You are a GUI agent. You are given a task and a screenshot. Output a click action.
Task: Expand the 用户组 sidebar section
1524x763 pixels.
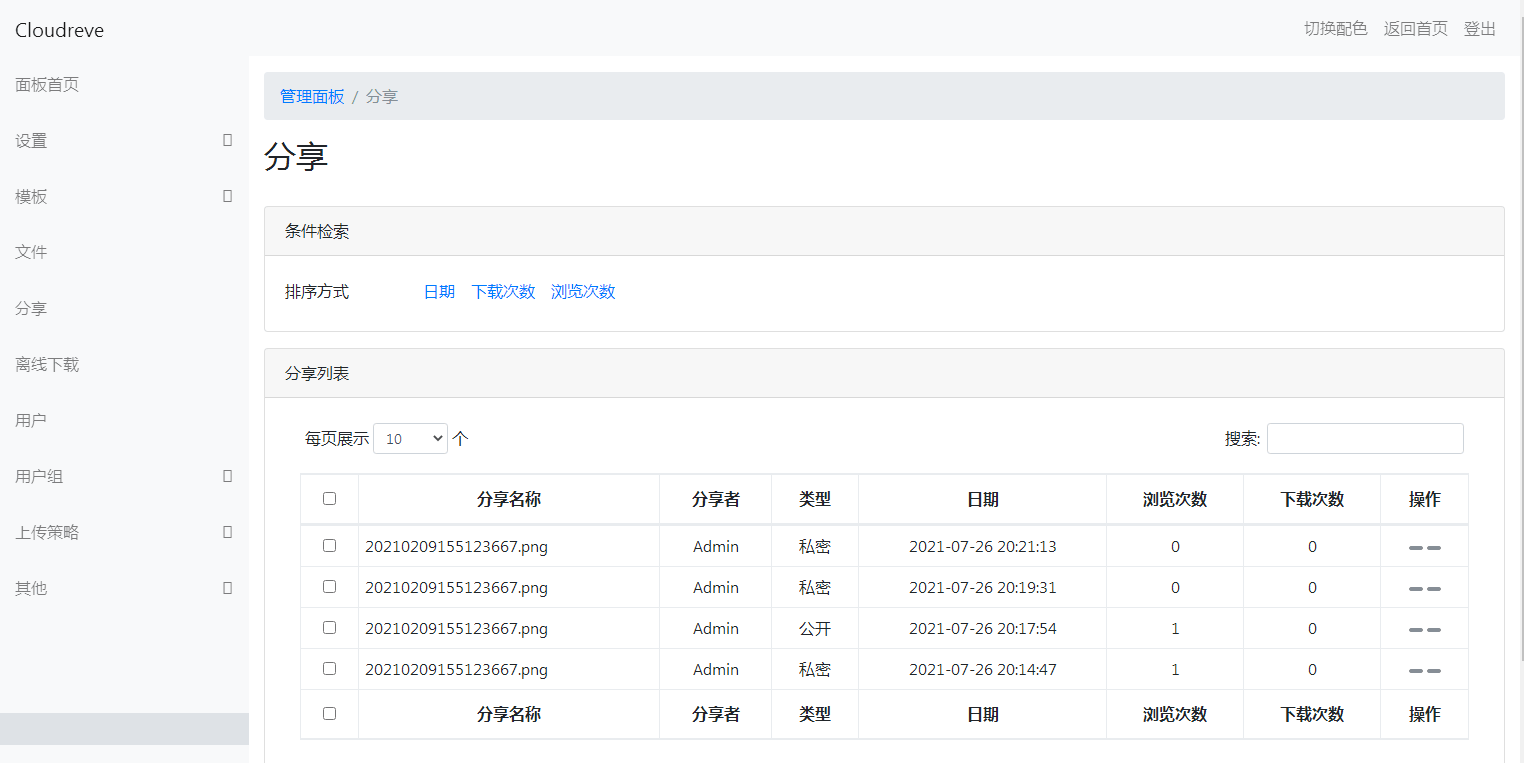[x=124, y=477]
